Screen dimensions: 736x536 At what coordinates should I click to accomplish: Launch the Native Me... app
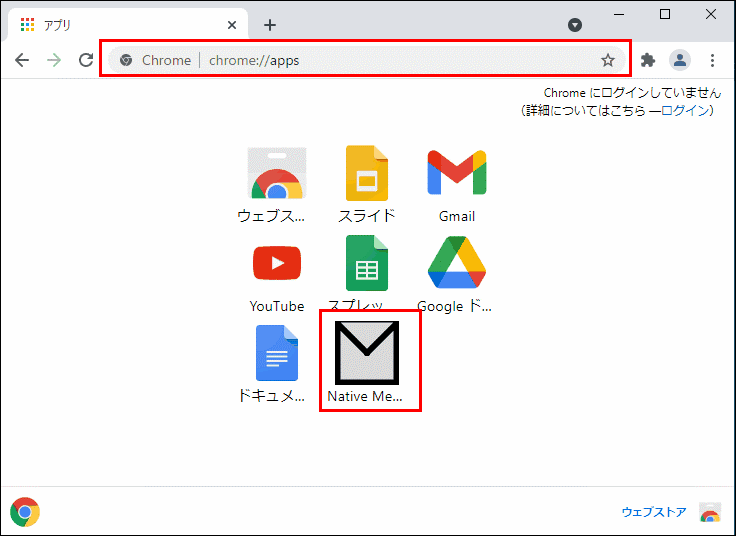(367, 353)
